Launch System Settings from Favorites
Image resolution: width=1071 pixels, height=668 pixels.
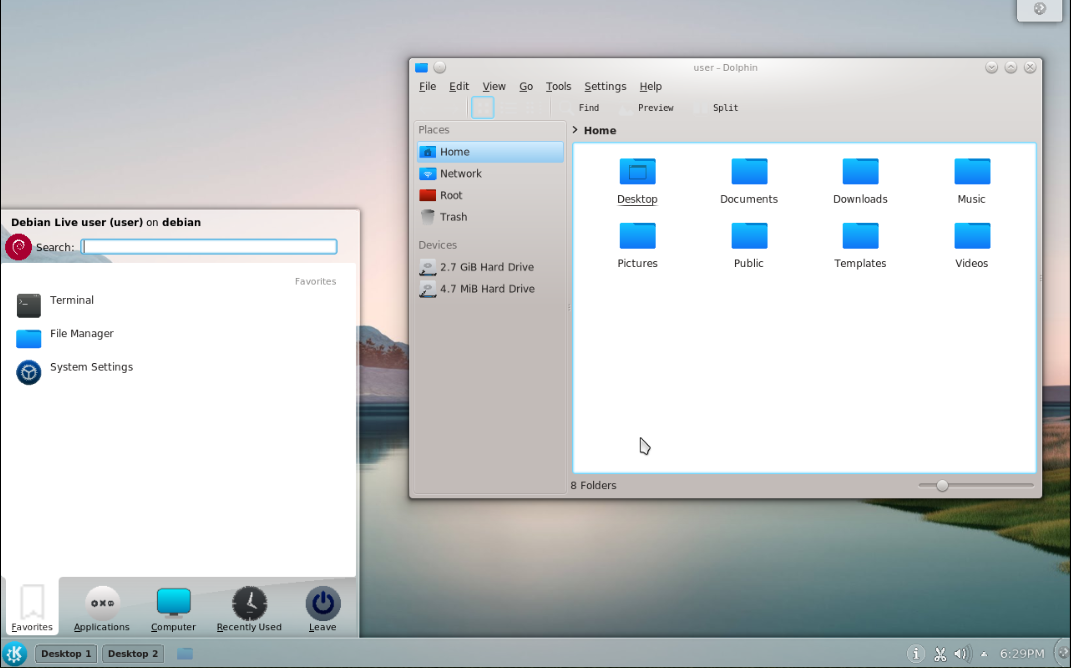90,368
